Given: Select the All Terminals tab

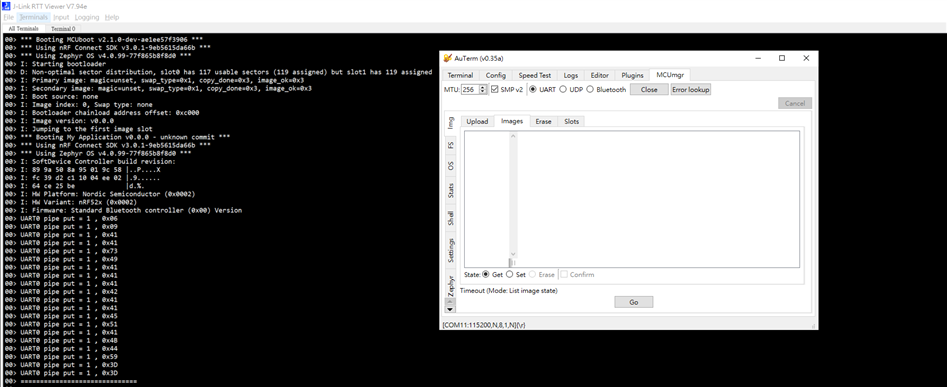Looking at the screenshot, I should (24, 28).
